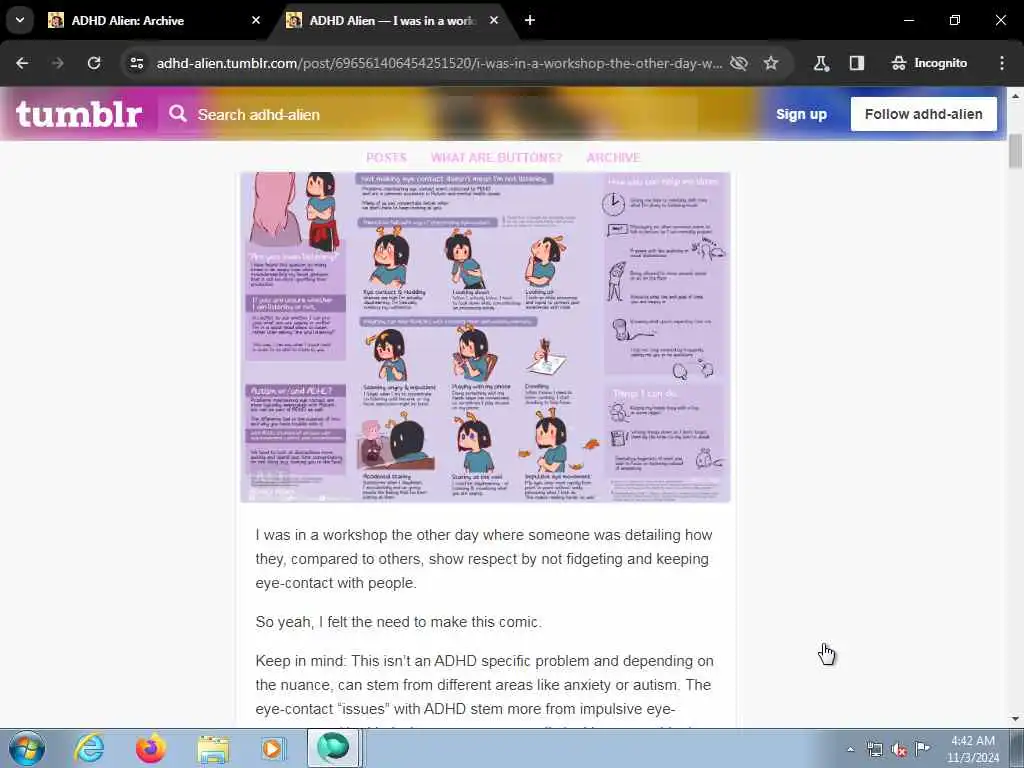
Task: Open the eye contact comic image
Action: click(x=485, y=337)
